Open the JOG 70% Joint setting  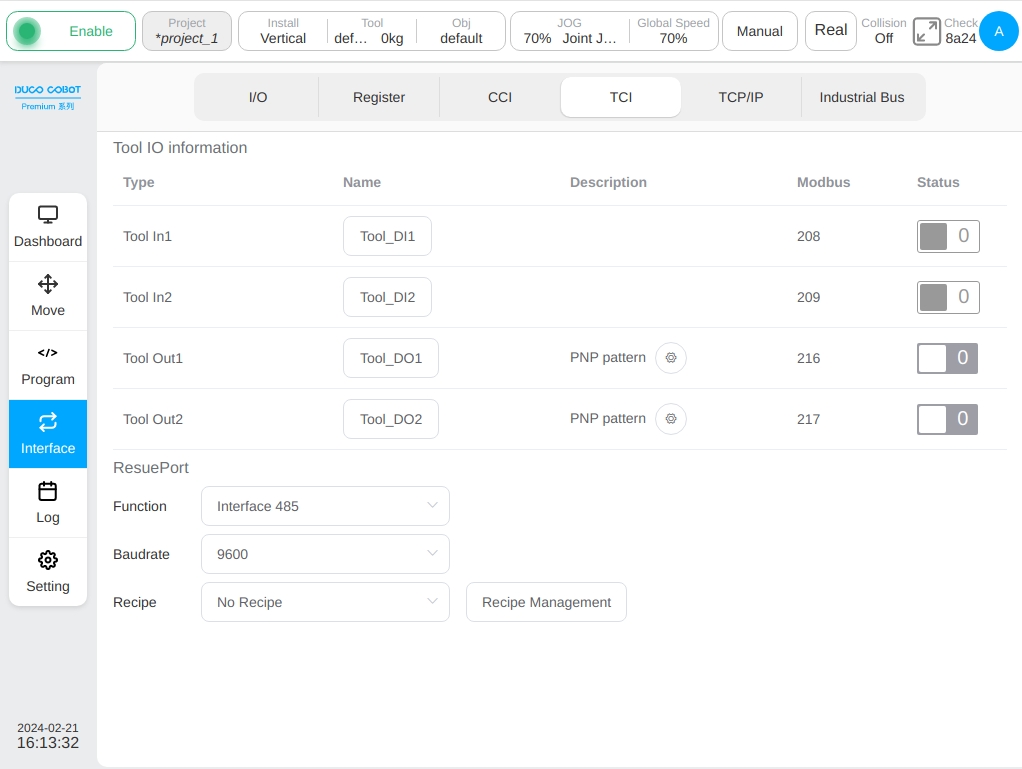[x=570, y=31]
